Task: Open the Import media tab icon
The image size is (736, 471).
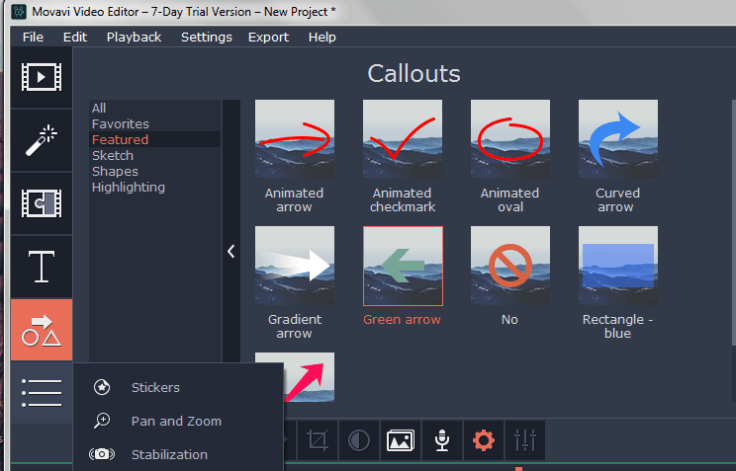Action: (x=41, y=77)
